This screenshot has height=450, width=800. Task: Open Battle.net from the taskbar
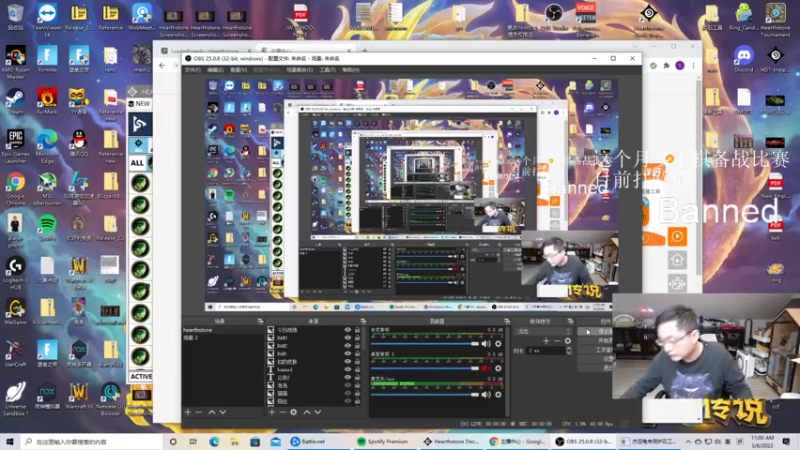308,441
